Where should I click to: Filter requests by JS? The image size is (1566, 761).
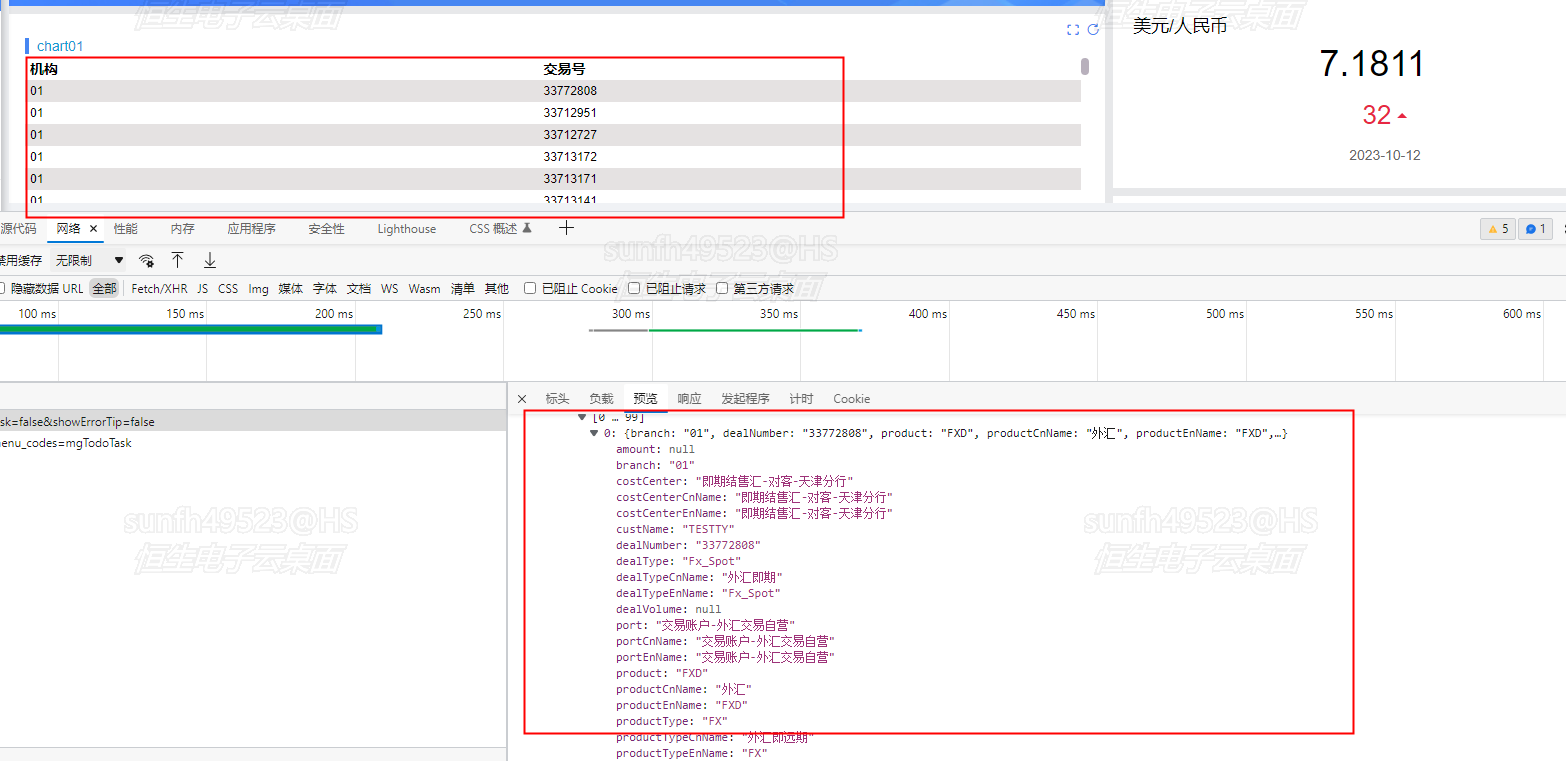point(202,288)
